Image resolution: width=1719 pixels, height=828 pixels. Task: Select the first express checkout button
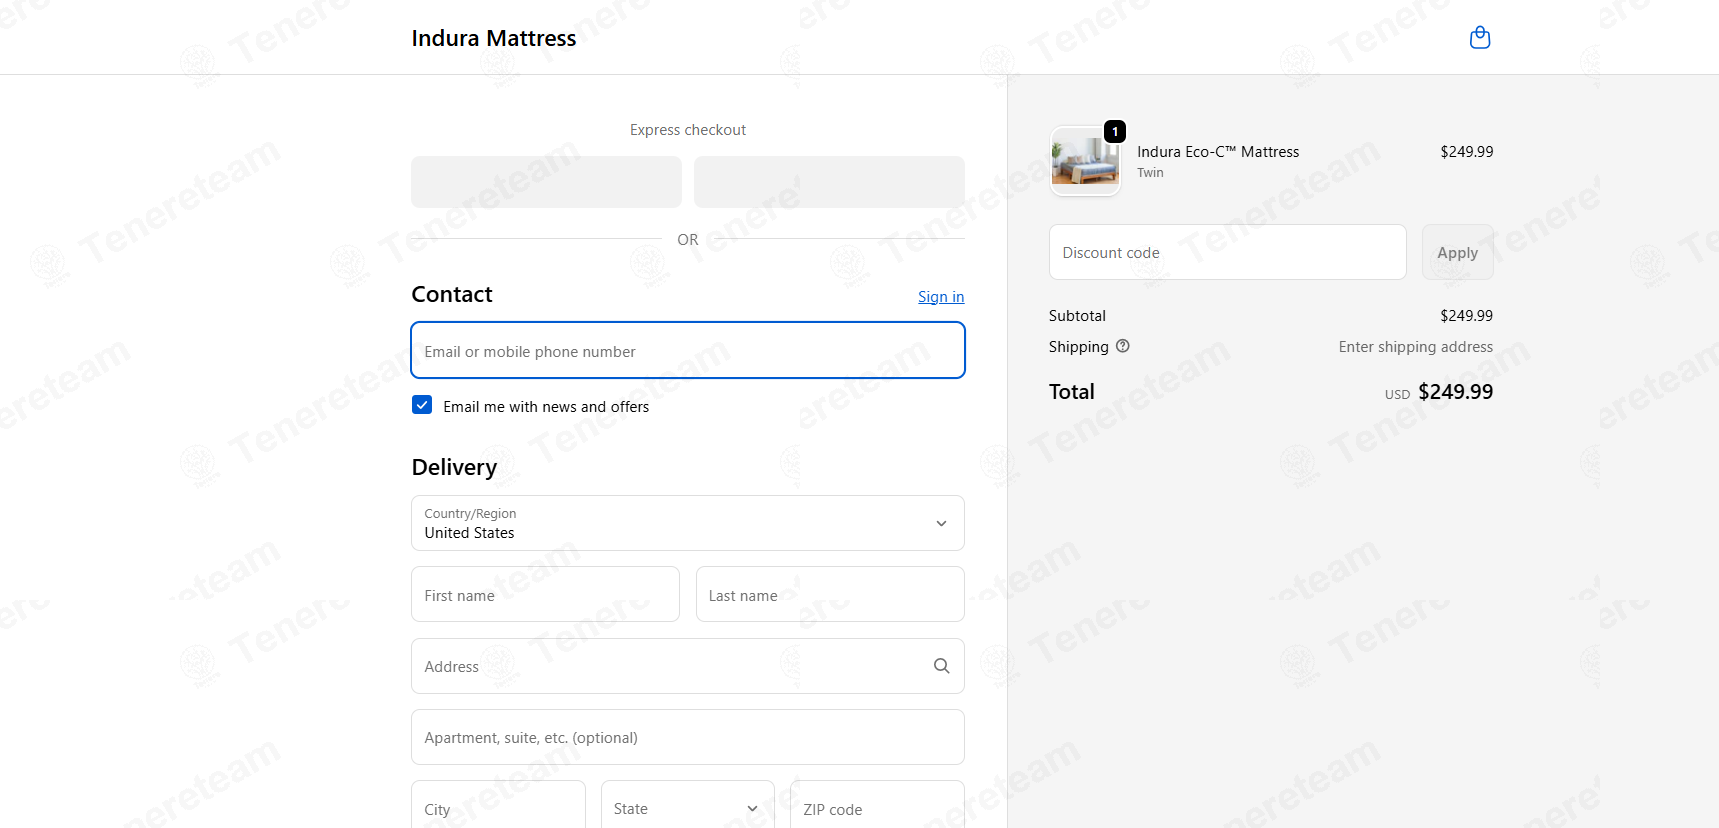[546, 182]
